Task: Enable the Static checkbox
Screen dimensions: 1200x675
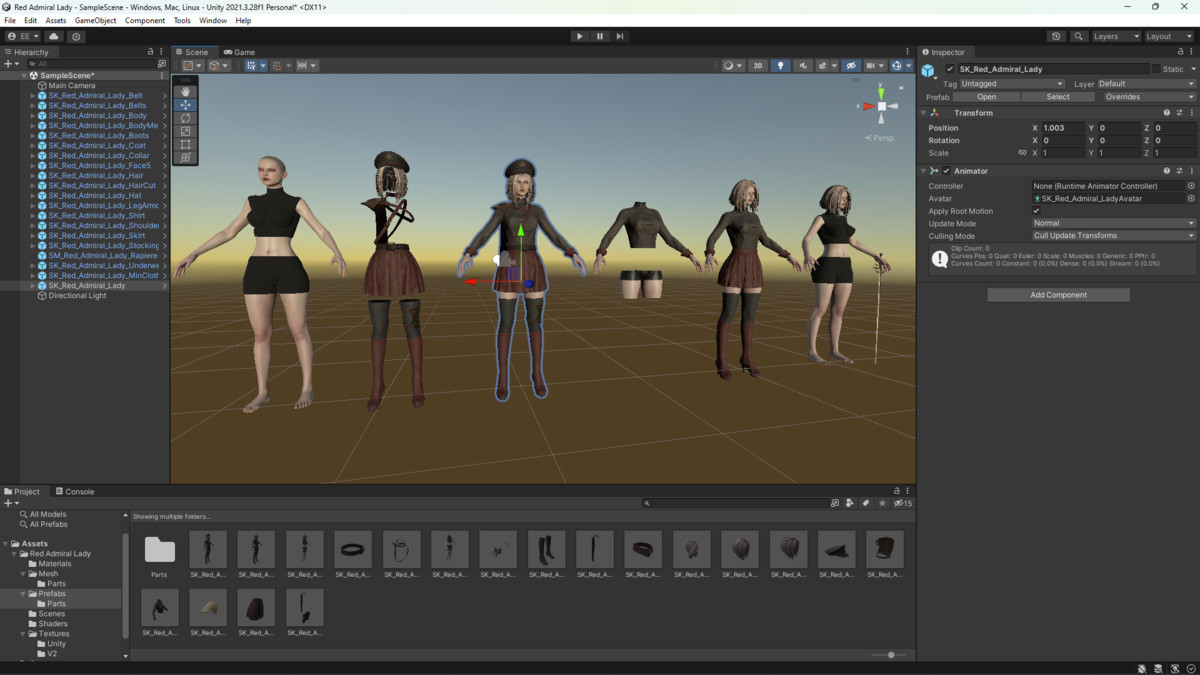Action: coord(1157,69)
